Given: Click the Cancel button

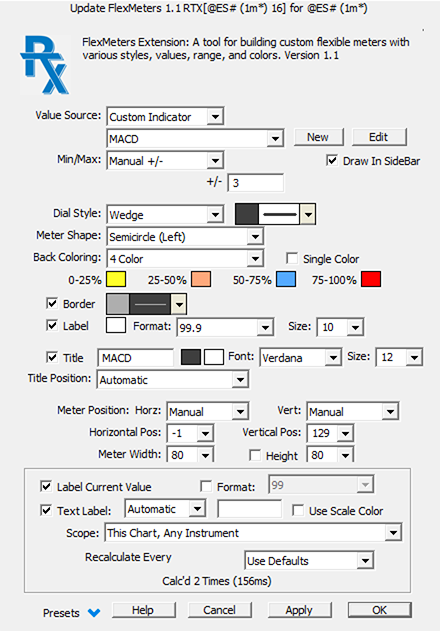Looking at the screenshot, I should coord(219,610).
